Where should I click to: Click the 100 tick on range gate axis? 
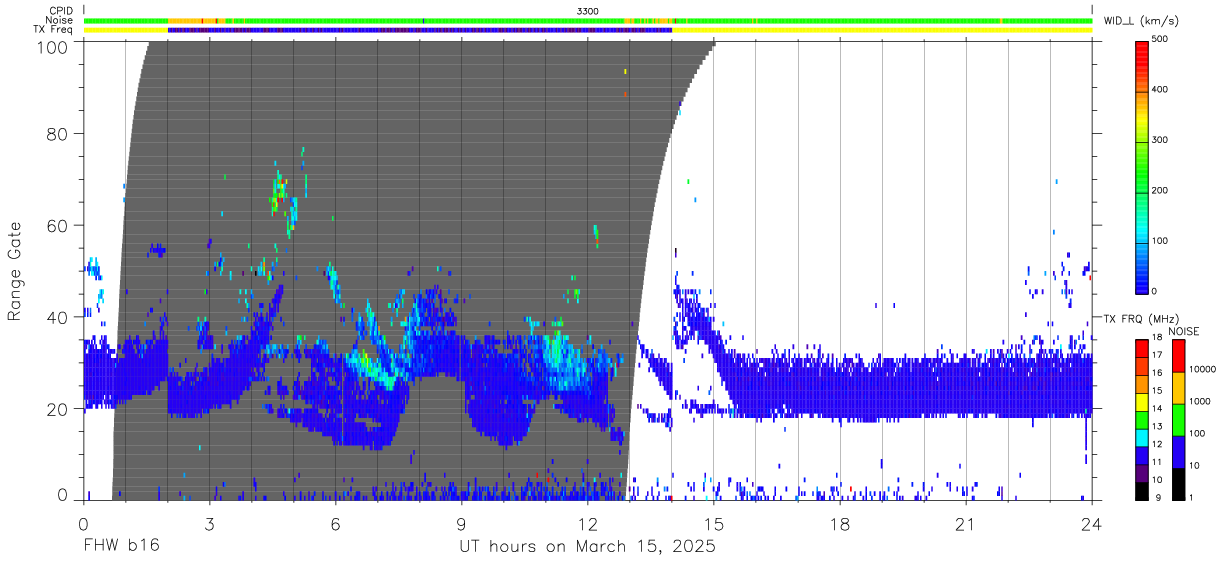tap(53, 46)
